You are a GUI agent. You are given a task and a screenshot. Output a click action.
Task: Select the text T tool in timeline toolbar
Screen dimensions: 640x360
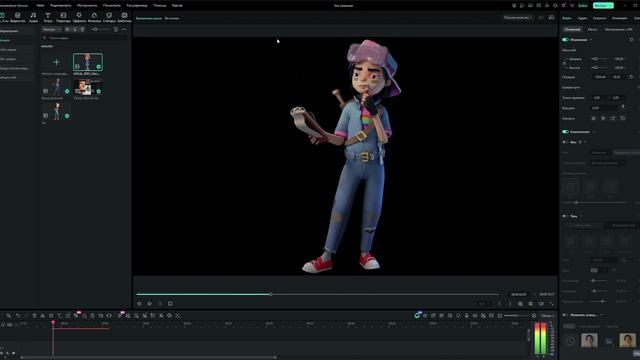[x=59, y=316]
